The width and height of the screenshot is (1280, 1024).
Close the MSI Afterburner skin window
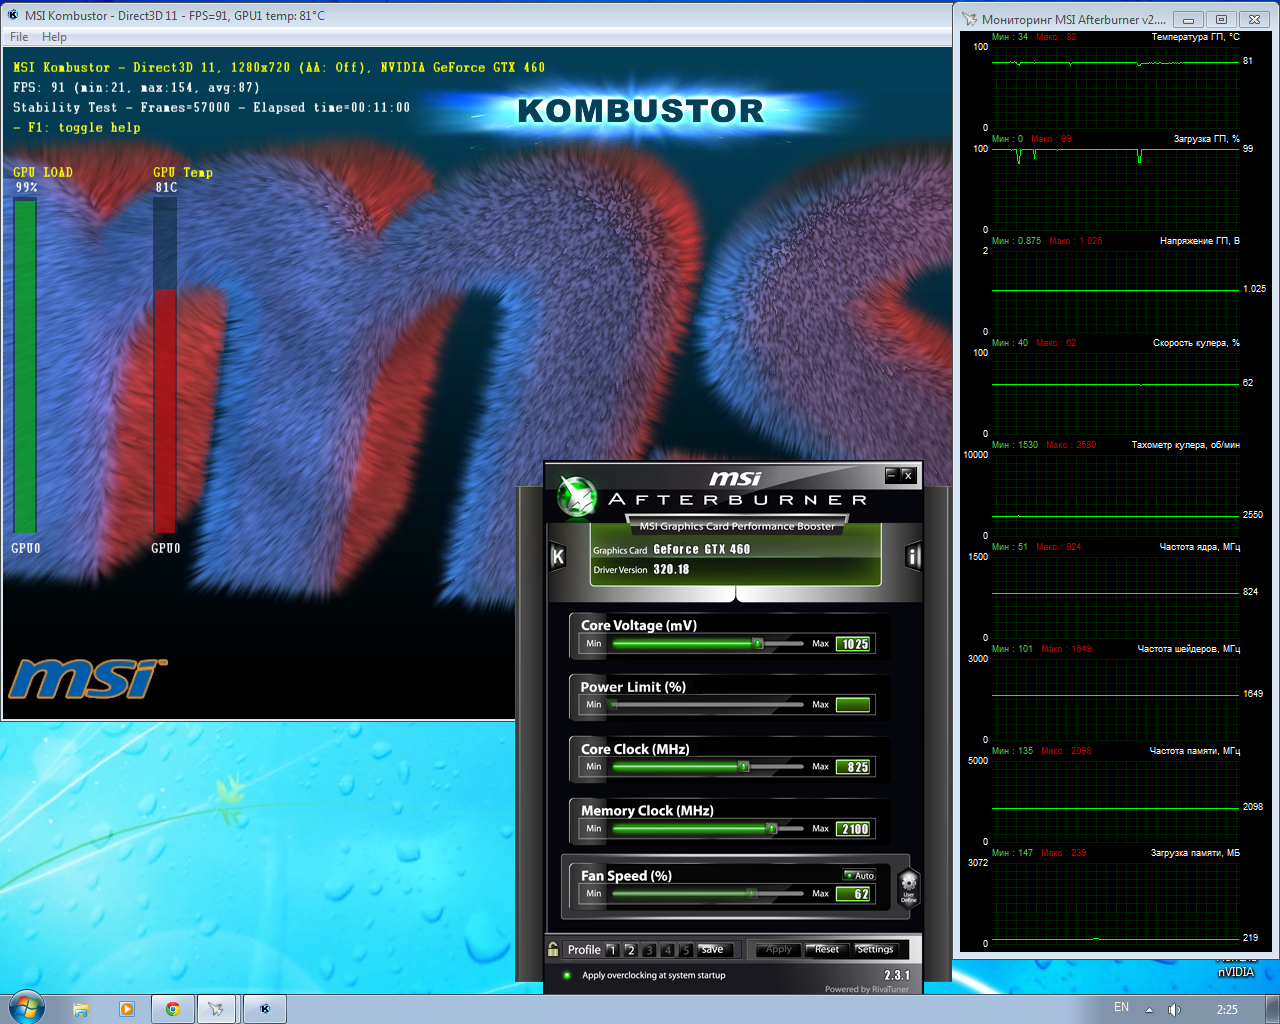click(x=908, y=475)
